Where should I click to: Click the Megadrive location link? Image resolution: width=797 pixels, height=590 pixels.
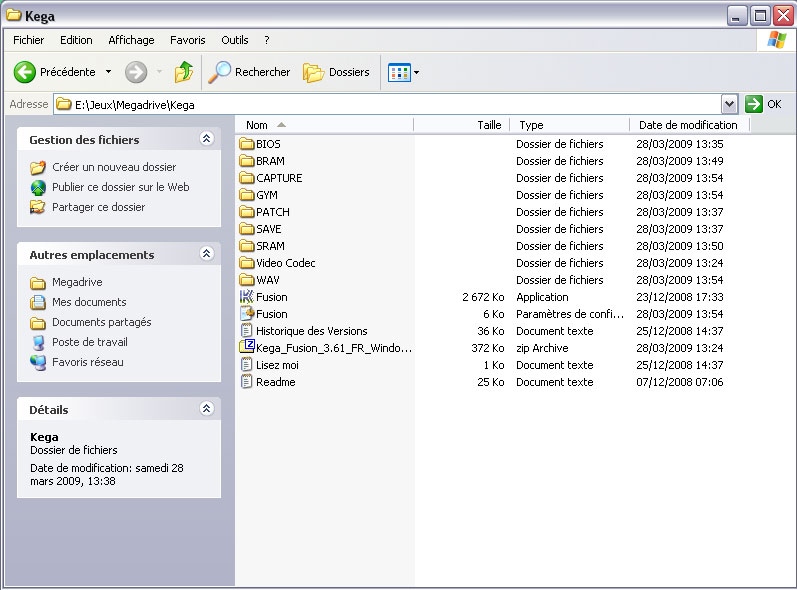(x=77, y=282)
